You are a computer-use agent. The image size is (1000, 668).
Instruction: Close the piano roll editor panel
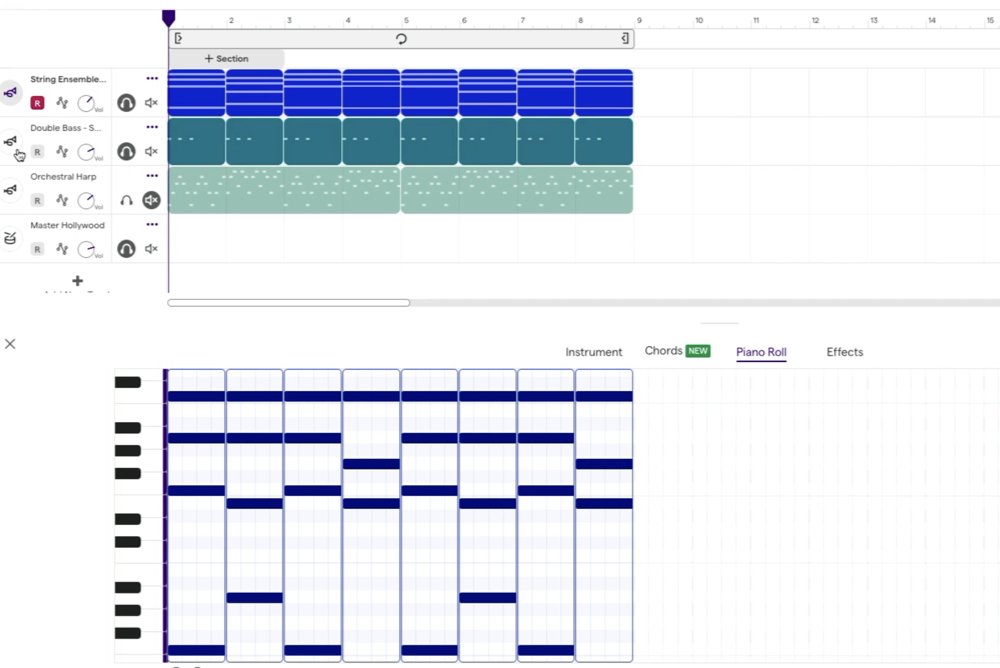pyautogui.click(x=10, y=344)
